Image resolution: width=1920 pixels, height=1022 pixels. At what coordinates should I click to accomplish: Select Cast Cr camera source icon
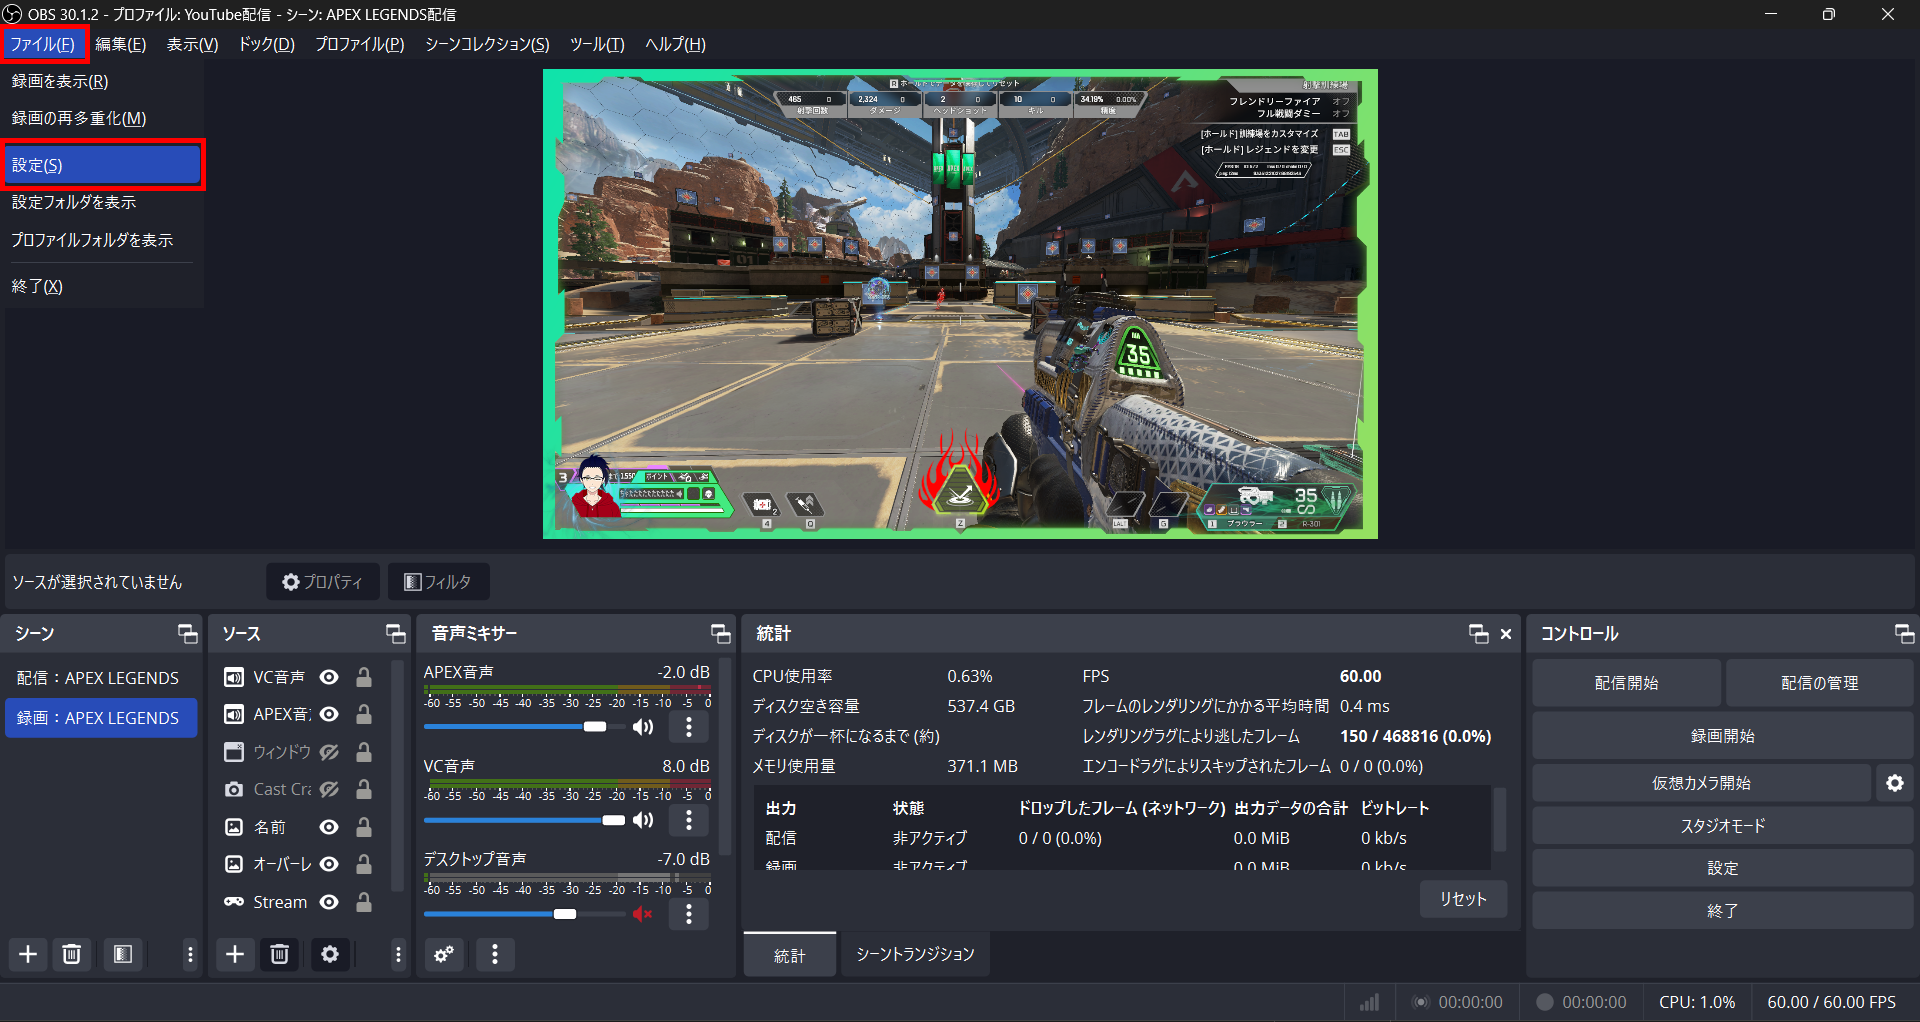click(233, 789)
